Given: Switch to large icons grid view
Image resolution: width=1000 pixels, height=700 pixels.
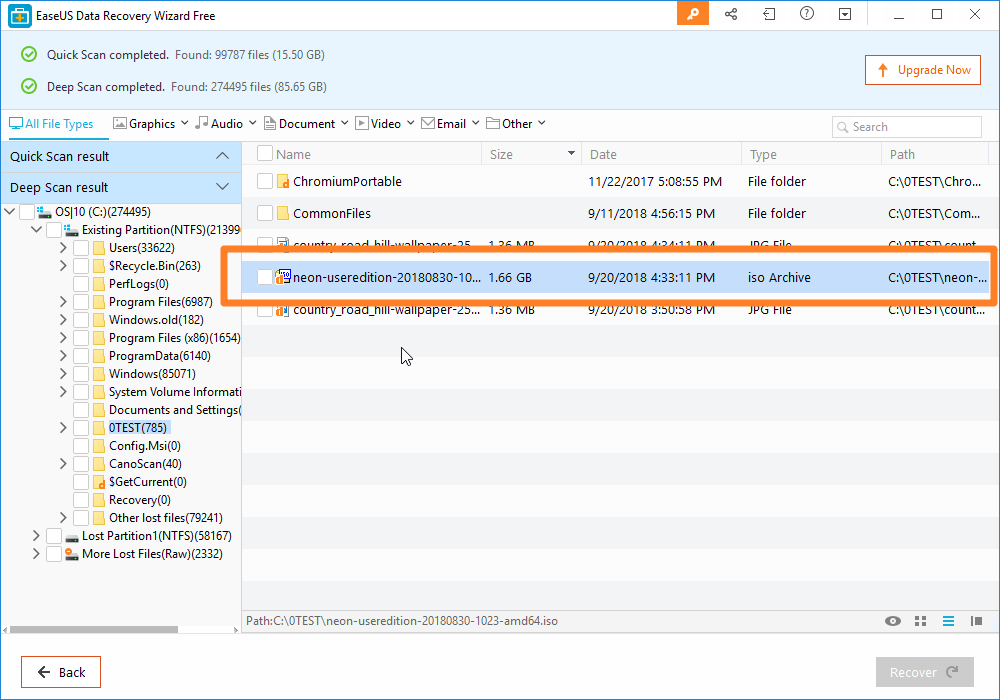Looking at the screenshot, I should coord(920,621).
